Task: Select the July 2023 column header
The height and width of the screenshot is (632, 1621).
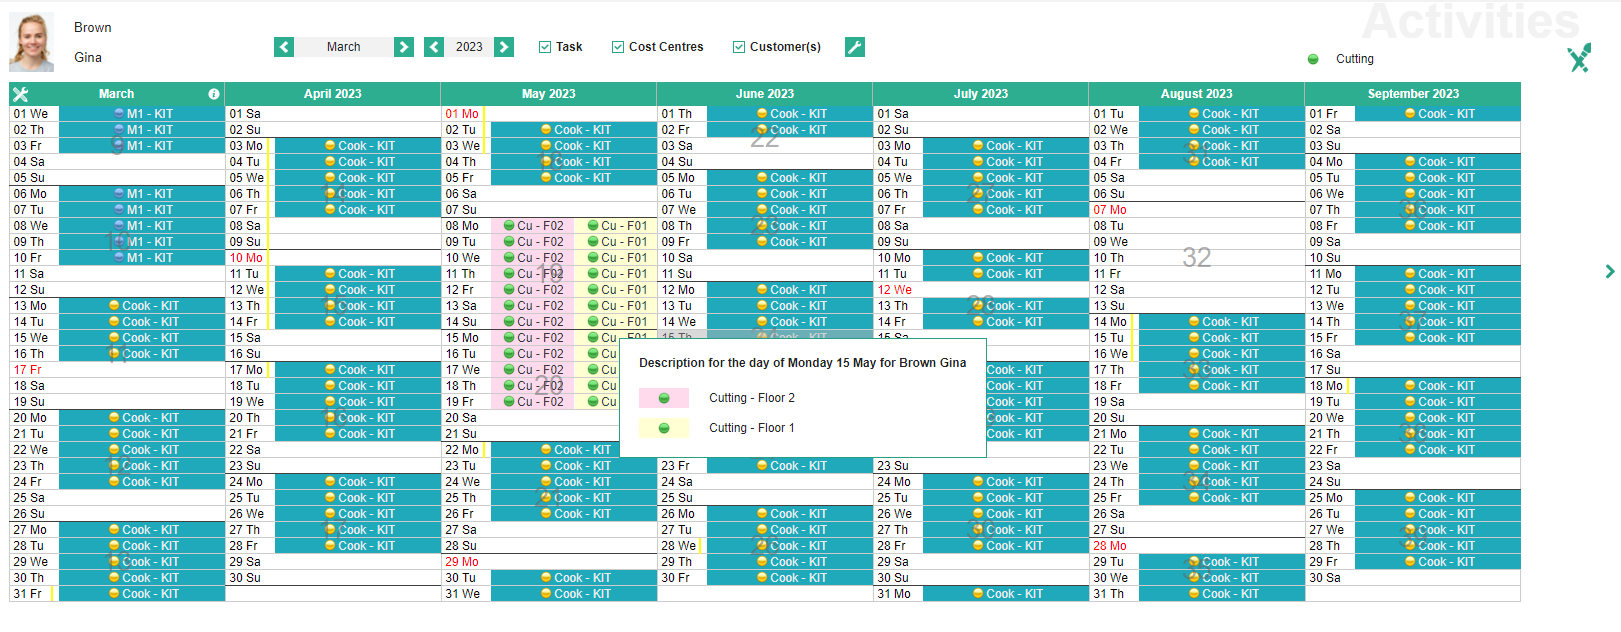Action: 981,94
